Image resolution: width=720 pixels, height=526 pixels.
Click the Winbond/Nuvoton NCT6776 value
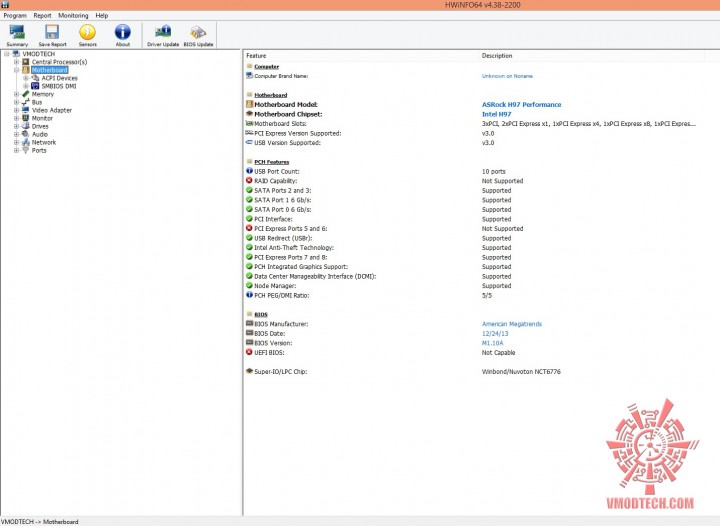[x=521, y=372]
